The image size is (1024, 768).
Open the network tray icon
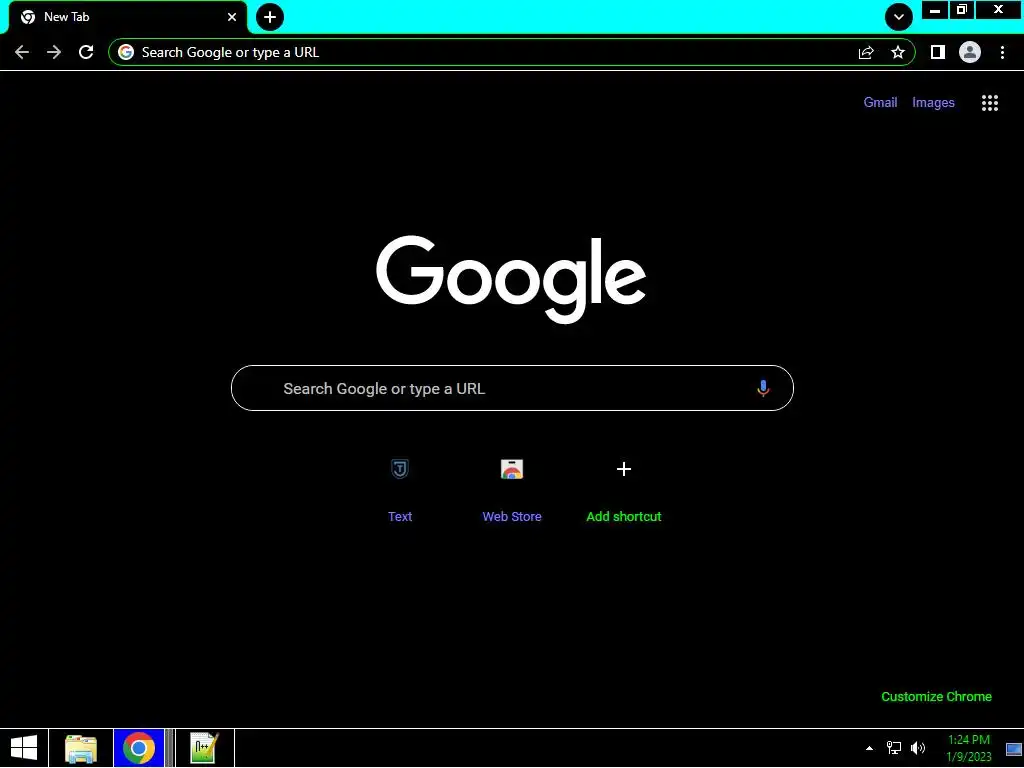point(894,748)
